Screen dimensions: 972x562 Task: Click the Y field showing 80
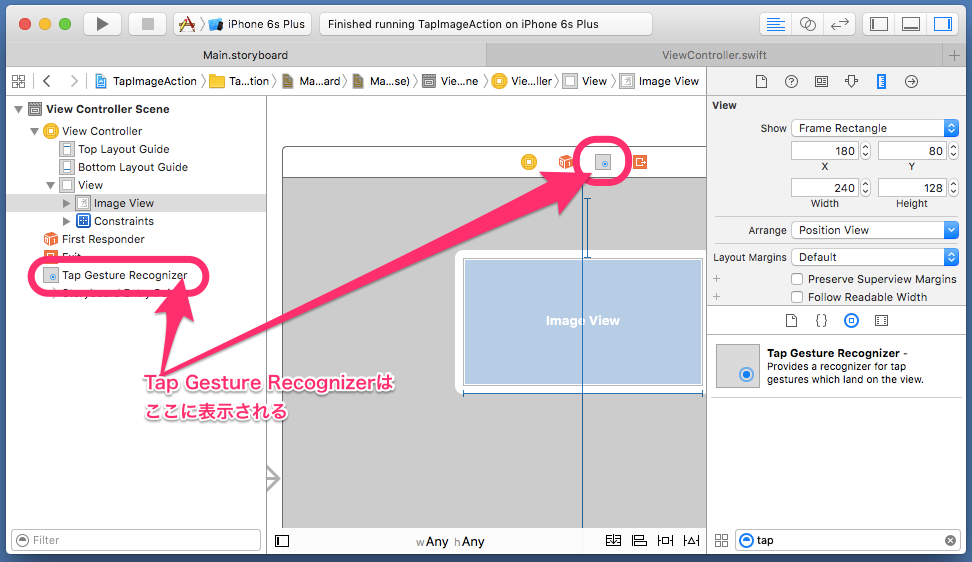[x=912, y=151]
